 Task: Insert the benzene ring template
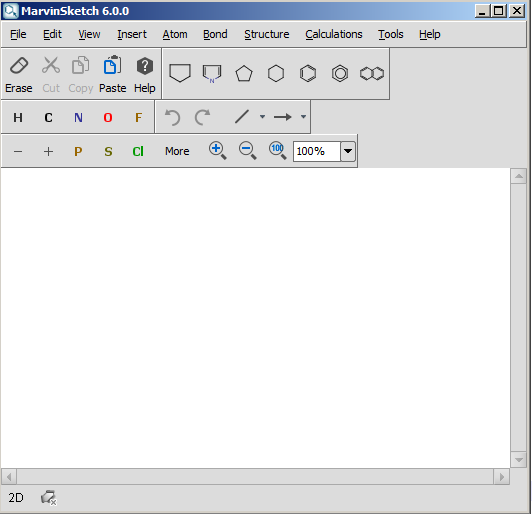308,73
